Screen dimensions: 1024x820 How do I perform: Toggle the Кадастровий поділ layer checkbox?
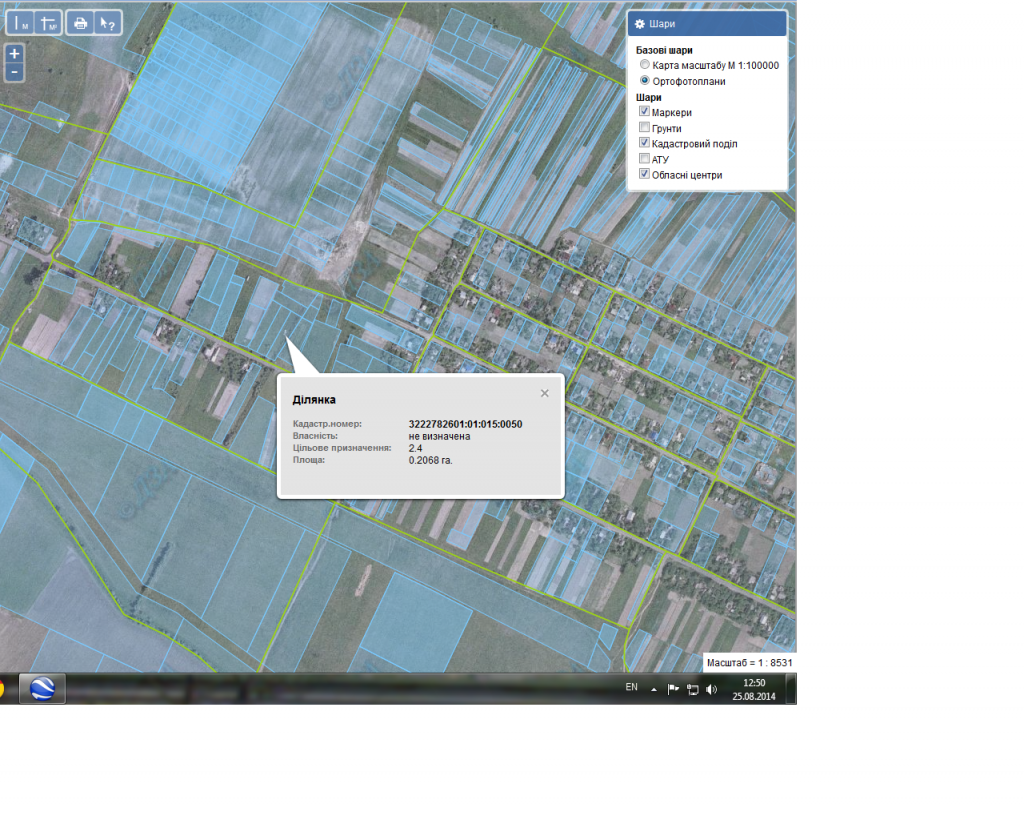pos(645,144)
